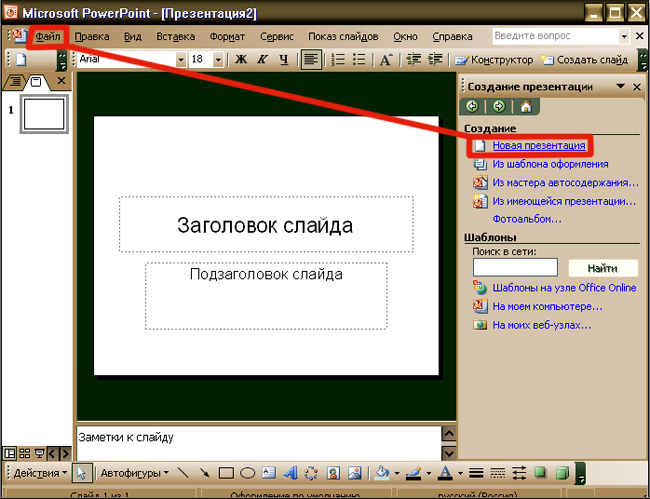Open the font size 18 dropdown
The width and height of the screenshot is (650, 499).
pos(218,60)
